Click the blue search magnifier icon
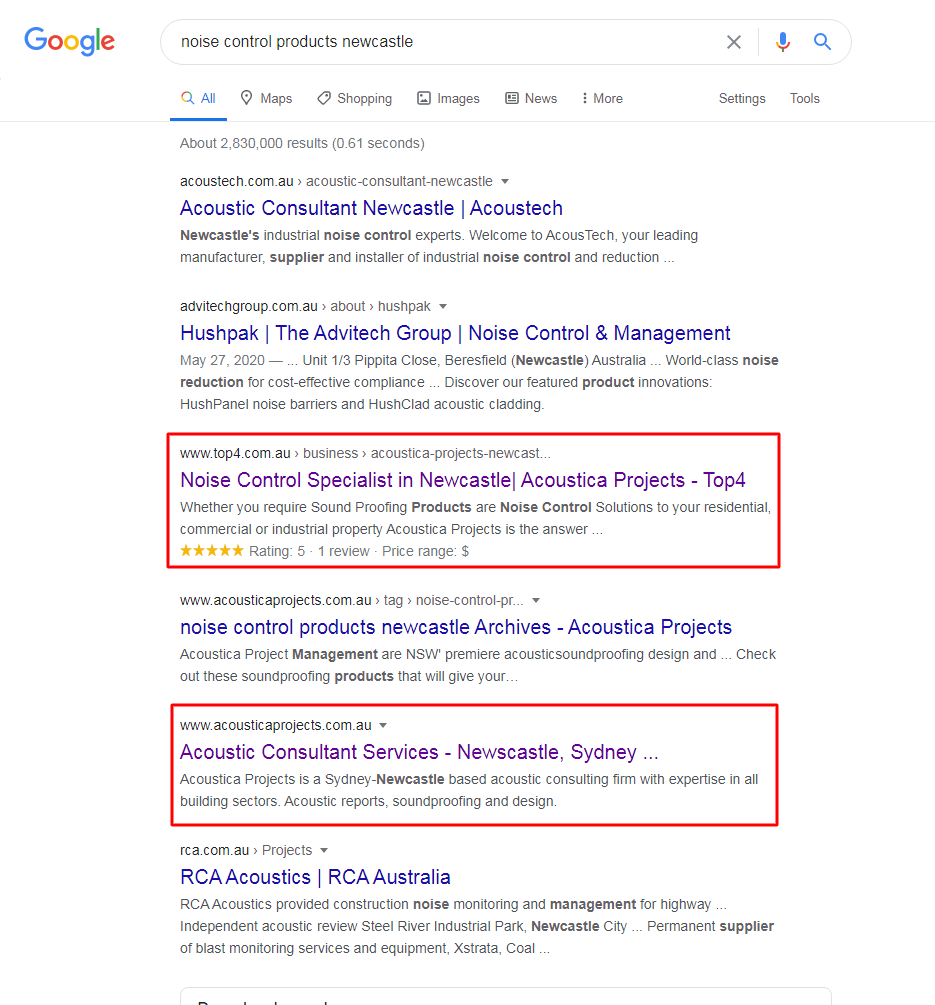The height and width of the screenshot is (1005, 935). point(822,42)
